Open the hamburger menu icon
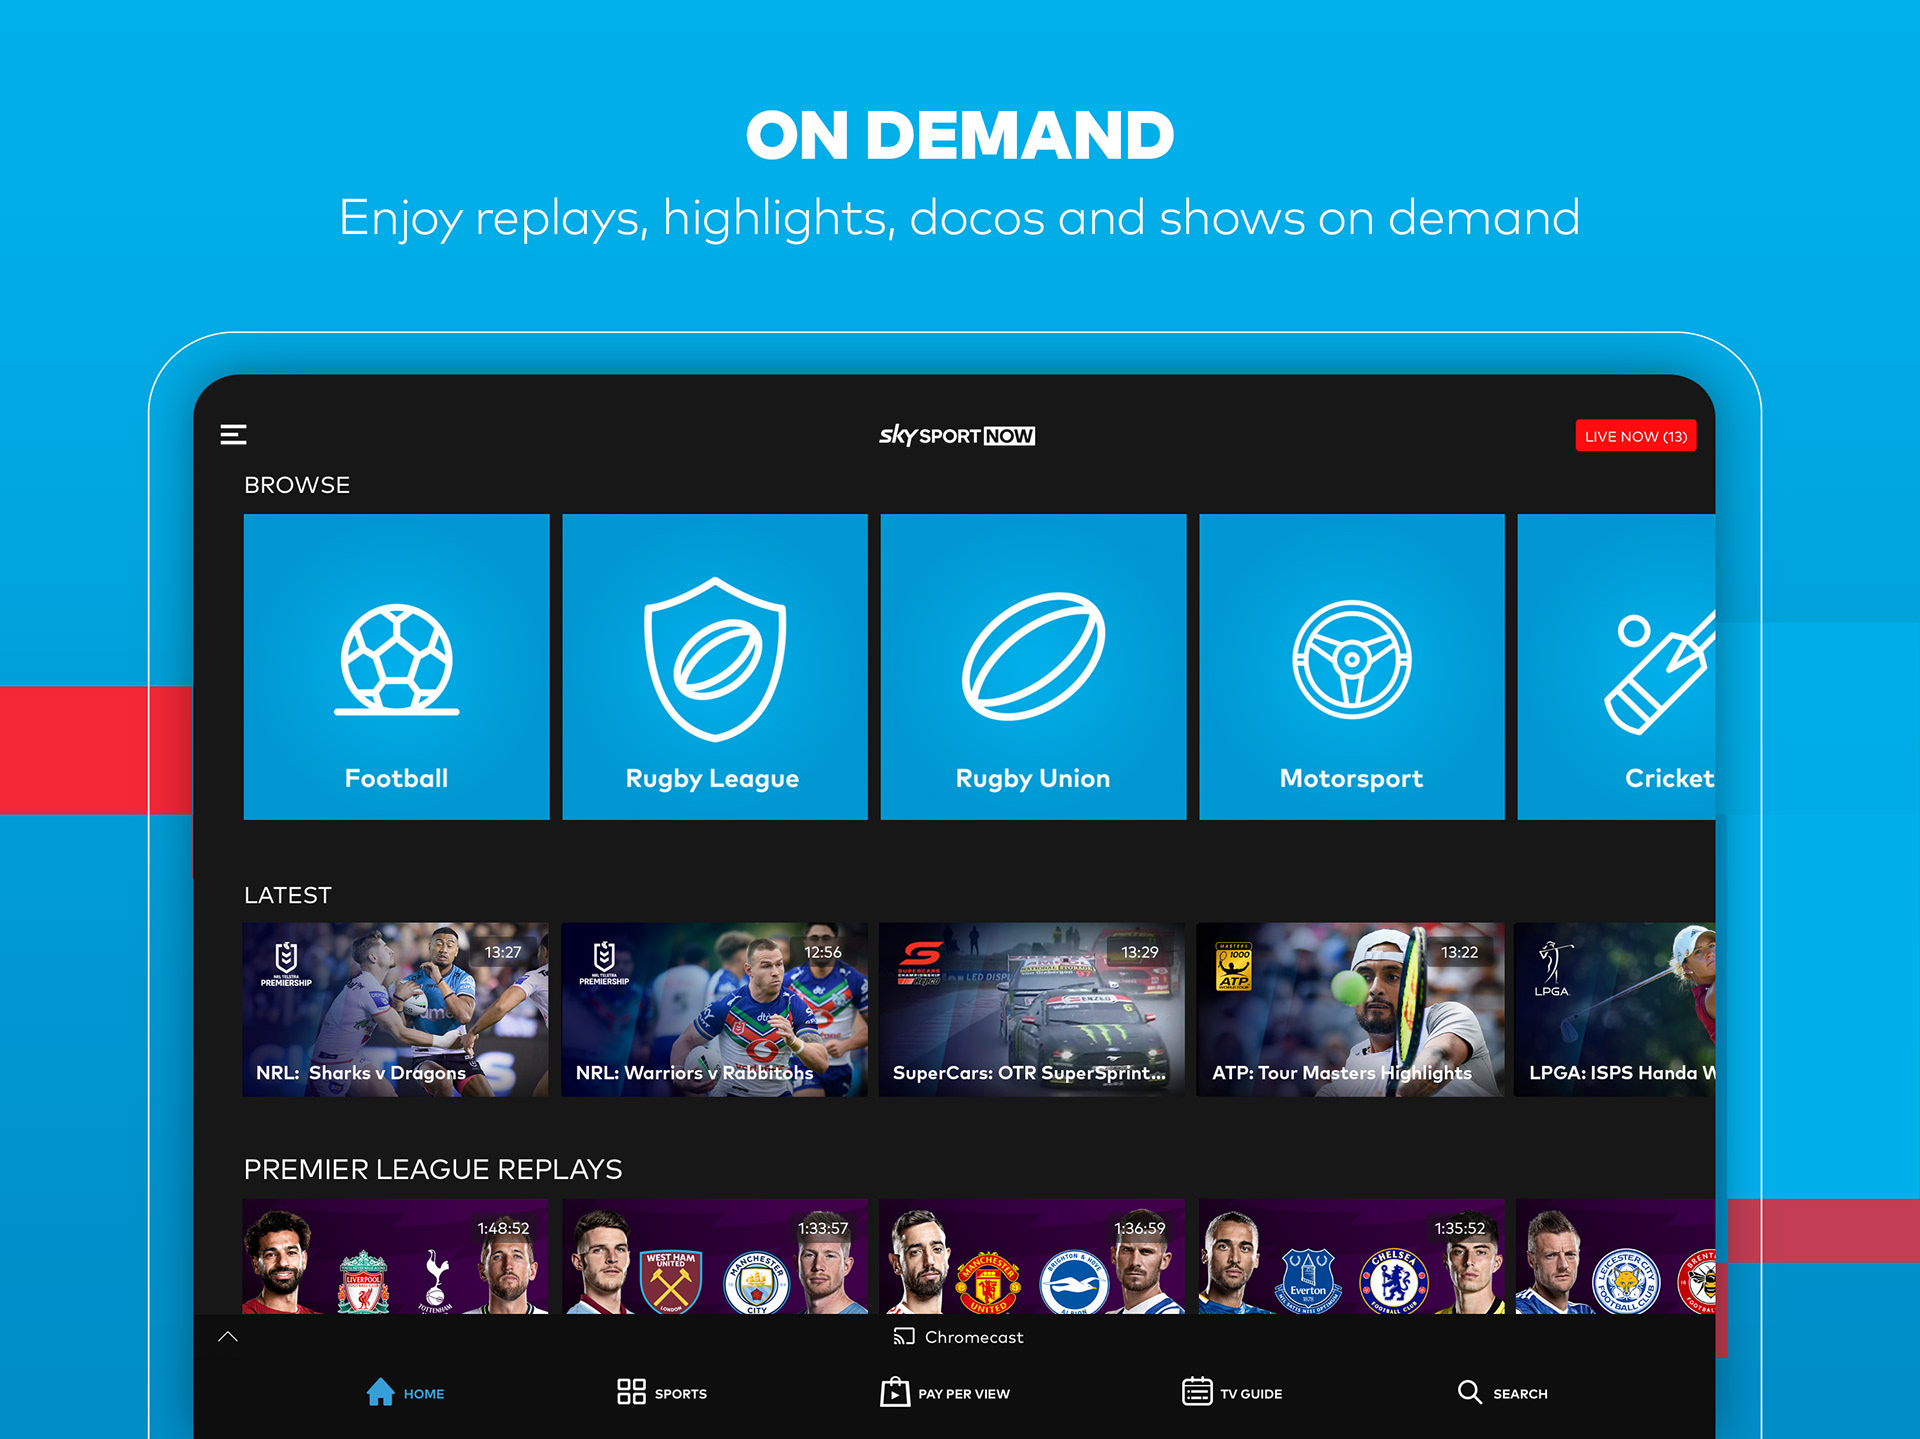The height and width of the screenshot is (1439, 1920). 233,434
